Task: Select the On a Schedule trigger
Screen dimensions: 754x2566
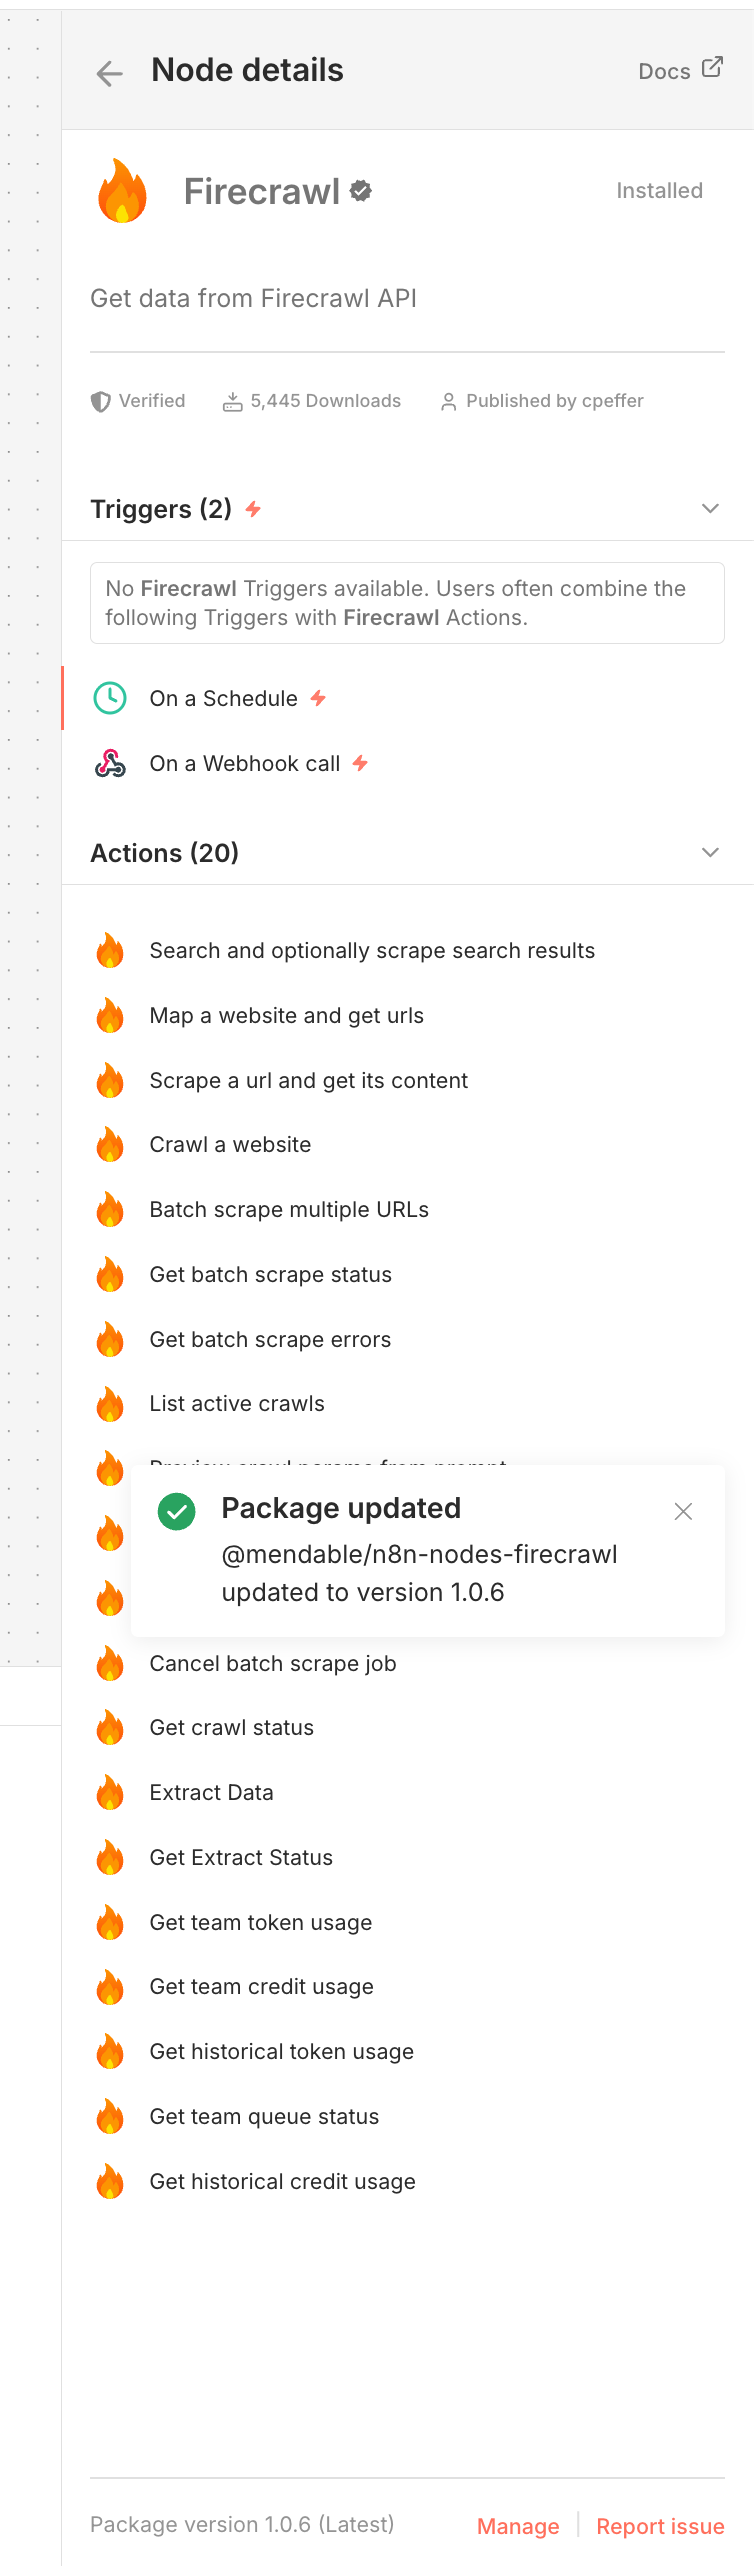Action: point(223,698)
